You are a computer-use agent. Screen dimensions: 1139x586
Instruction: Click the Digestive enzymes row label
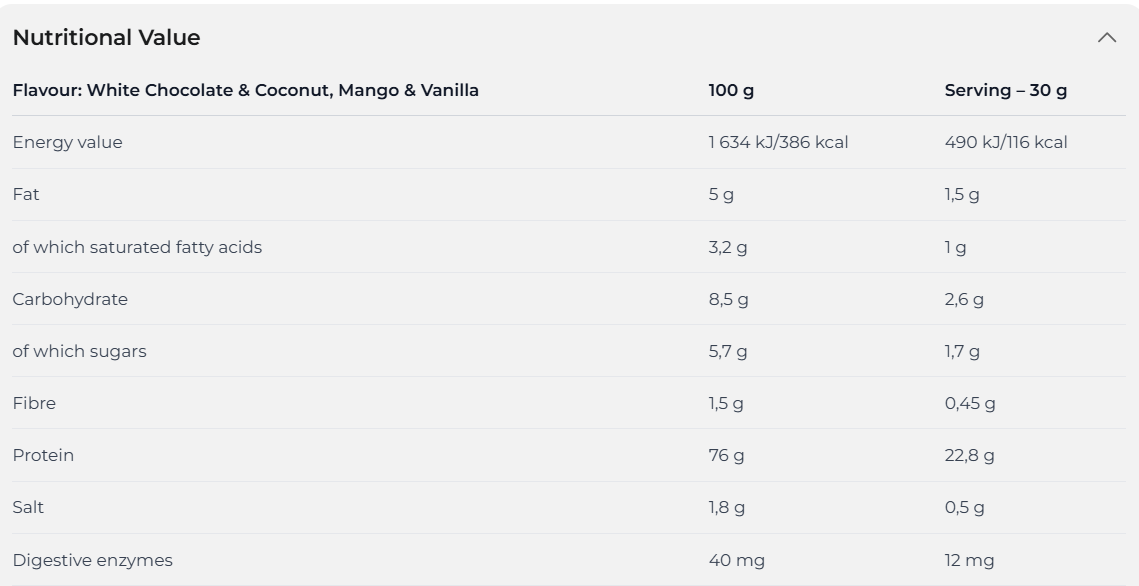pyautogui.click(x=92, y=561)
